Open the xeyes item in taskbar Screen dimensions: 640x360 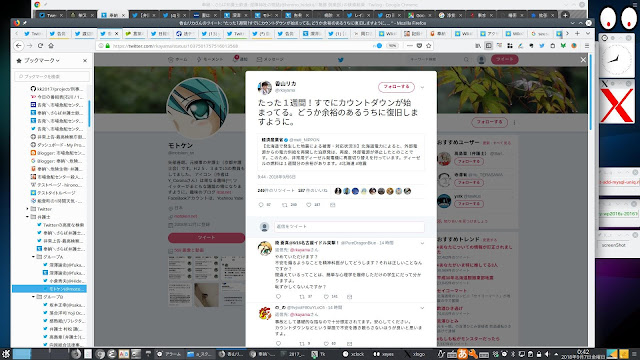point(385,354)
